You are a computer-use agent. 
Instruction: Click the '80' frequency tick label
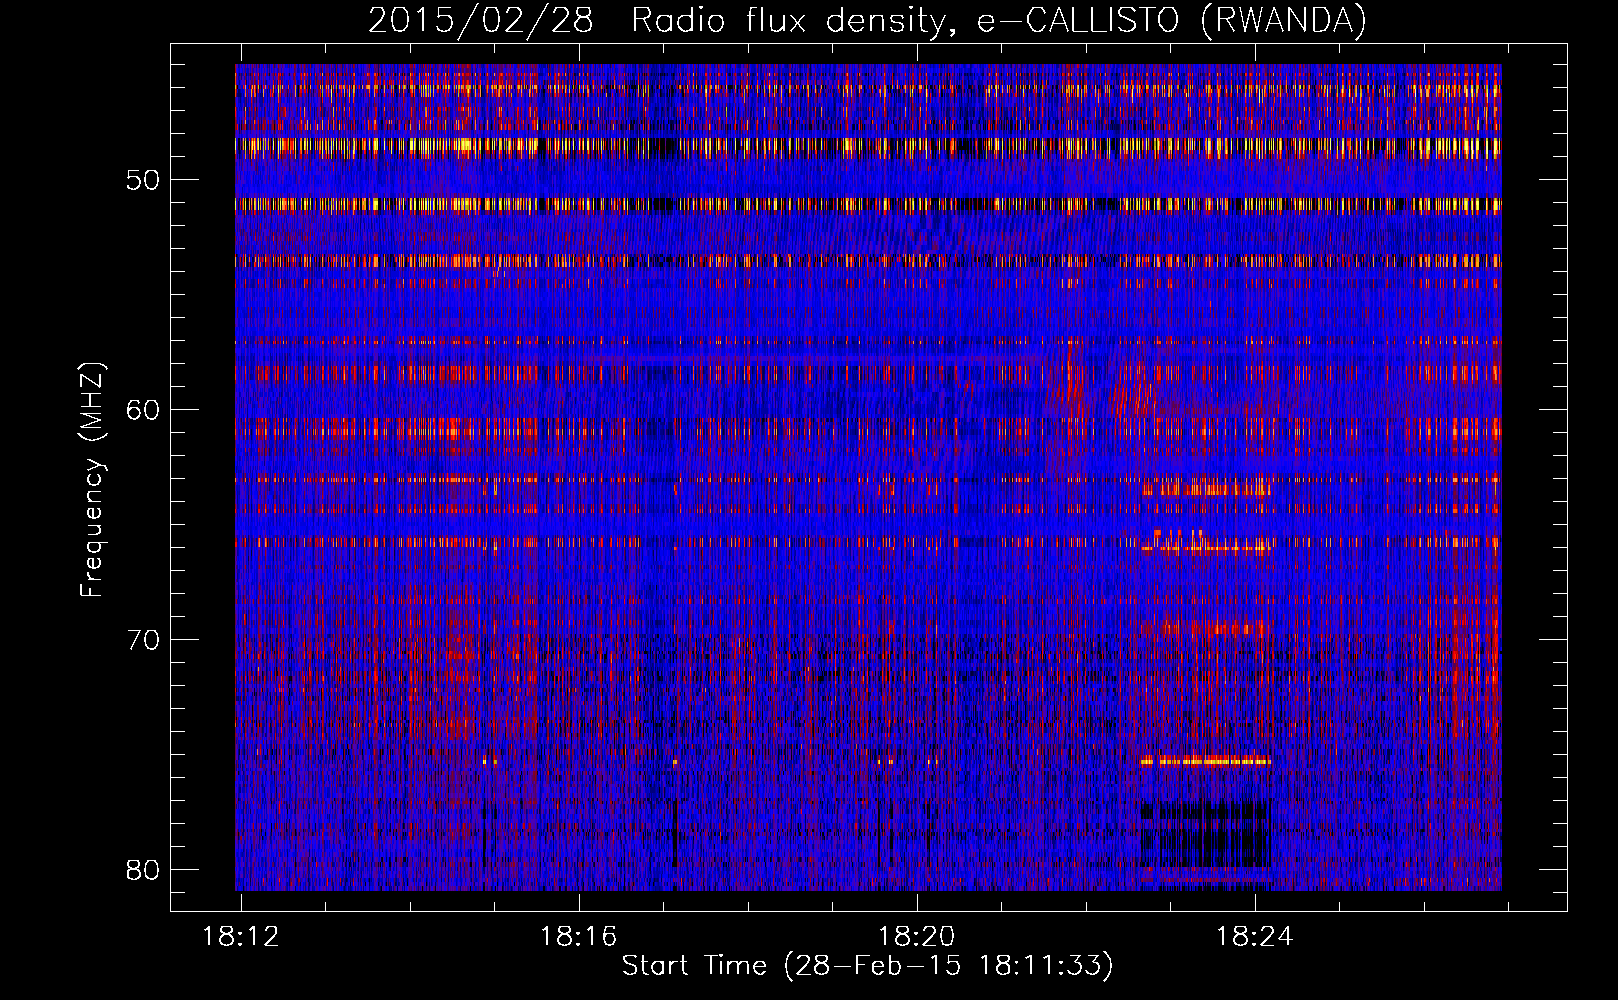point(143,870)
